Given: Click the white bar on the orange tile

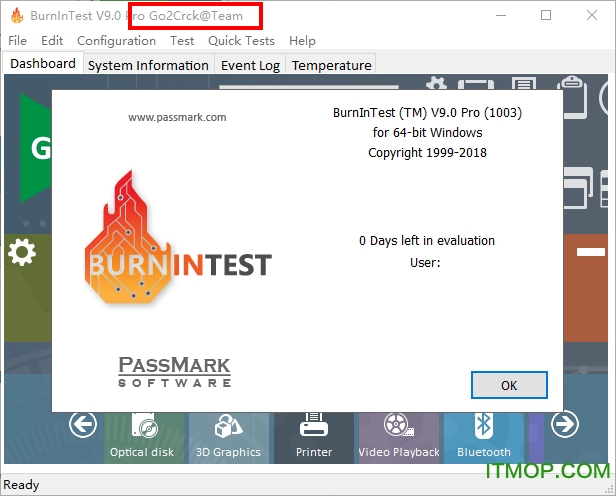Looking at the screenshot, I should (590, 252).
